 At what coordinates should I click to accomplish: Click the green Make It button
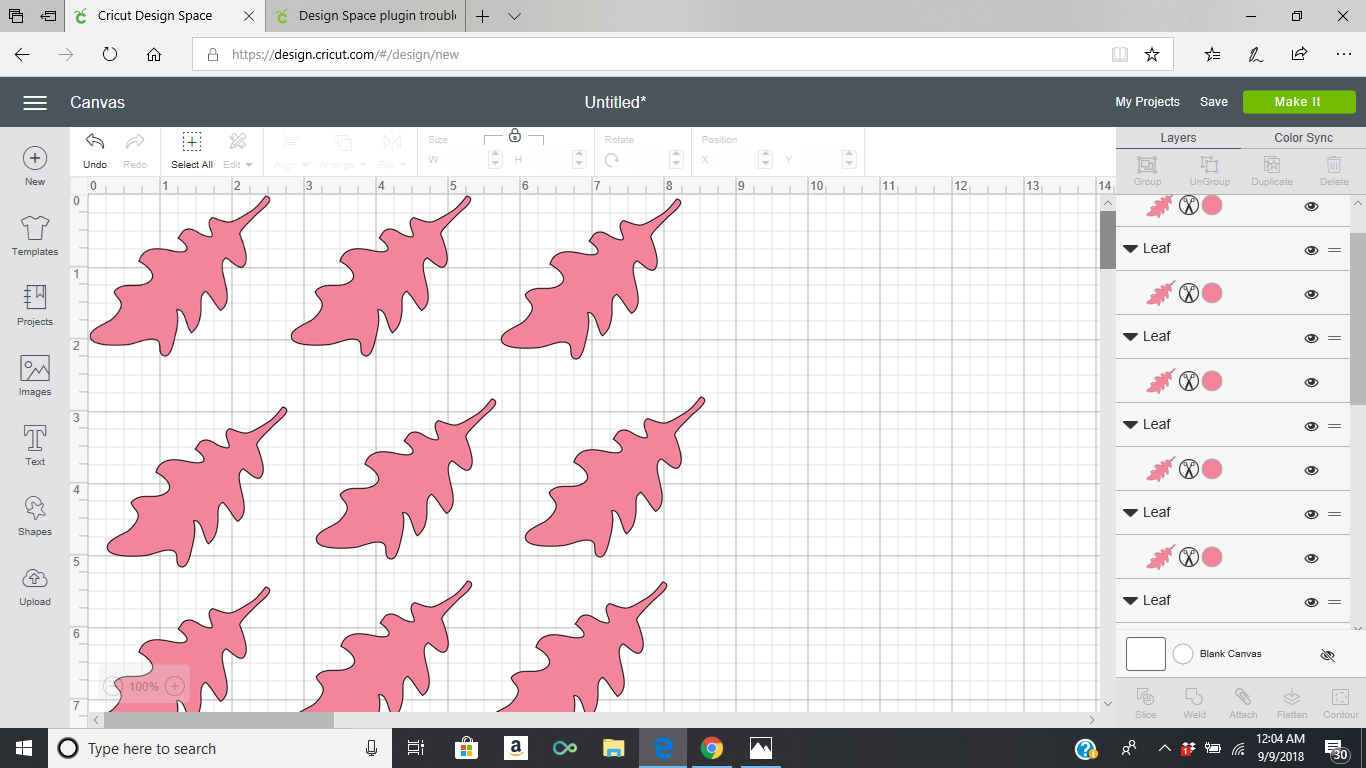tap(1298, 102)
